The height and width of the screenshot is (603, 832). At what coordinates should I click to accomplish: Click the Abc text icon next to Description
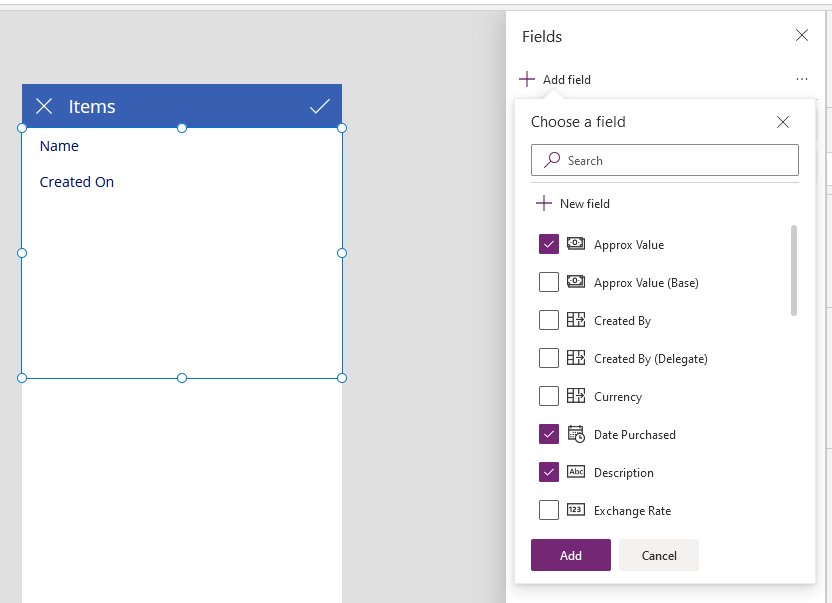tap(576, 472)
